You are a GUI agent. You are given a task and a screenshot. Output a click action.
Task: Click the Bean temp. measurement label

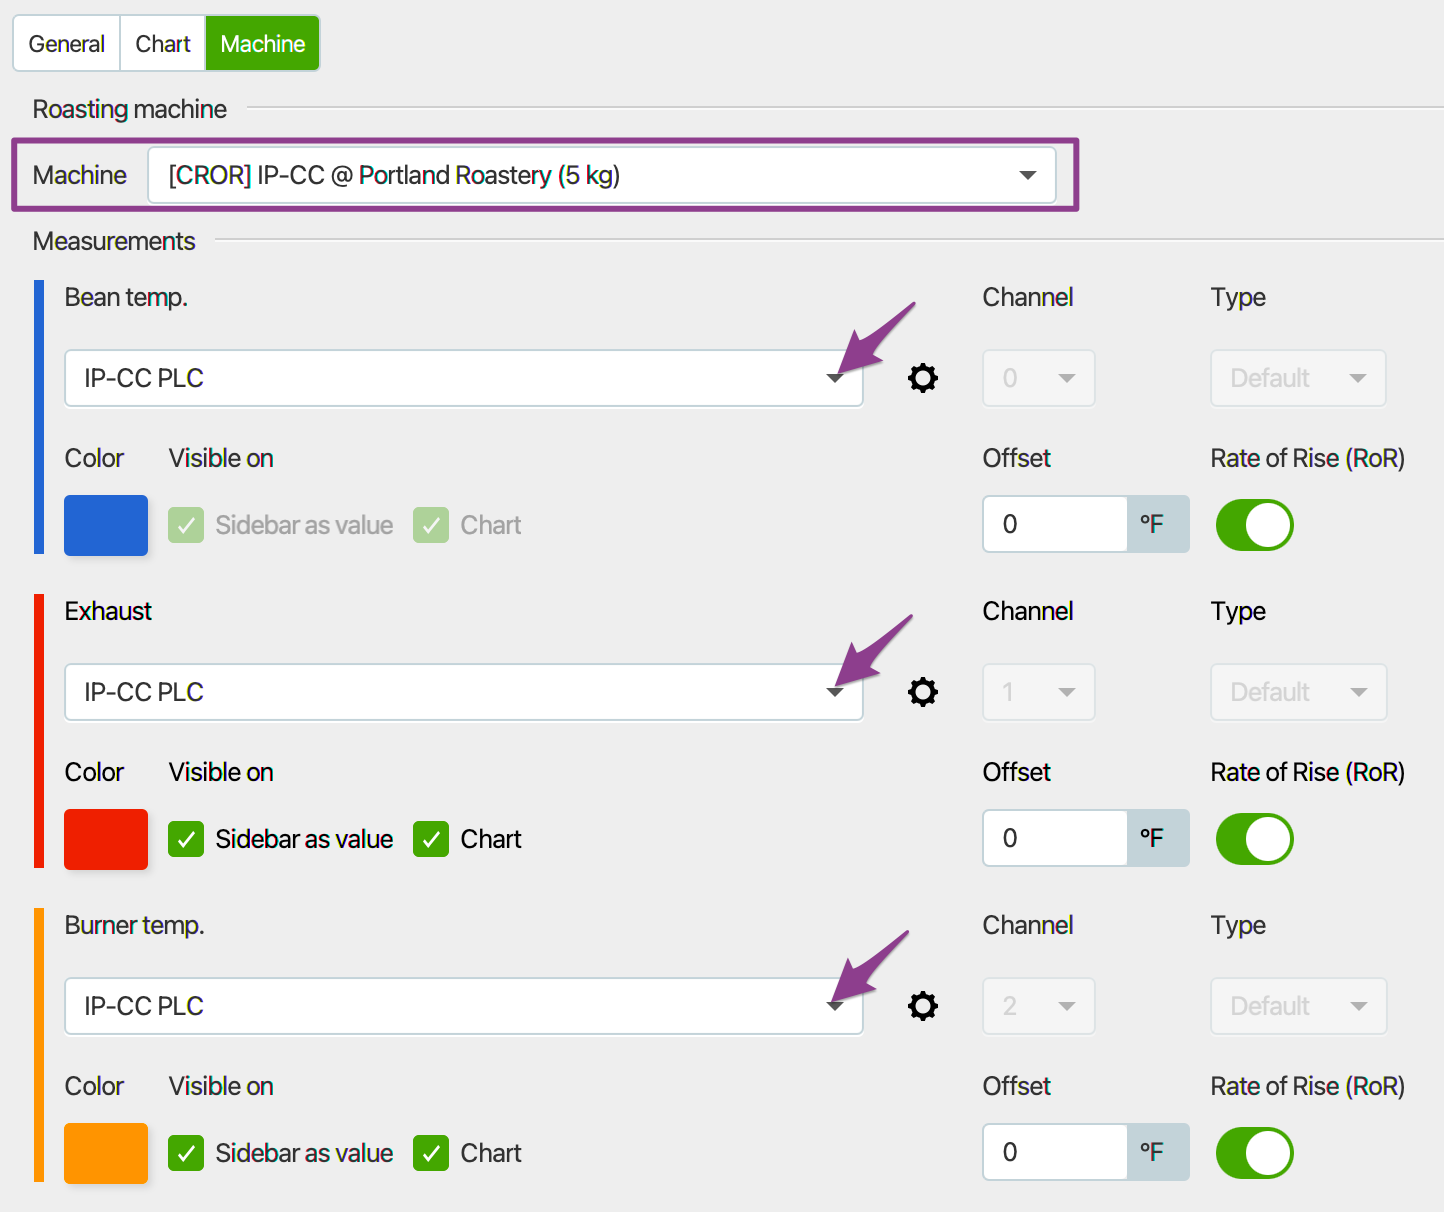click(x=126, y=297)
